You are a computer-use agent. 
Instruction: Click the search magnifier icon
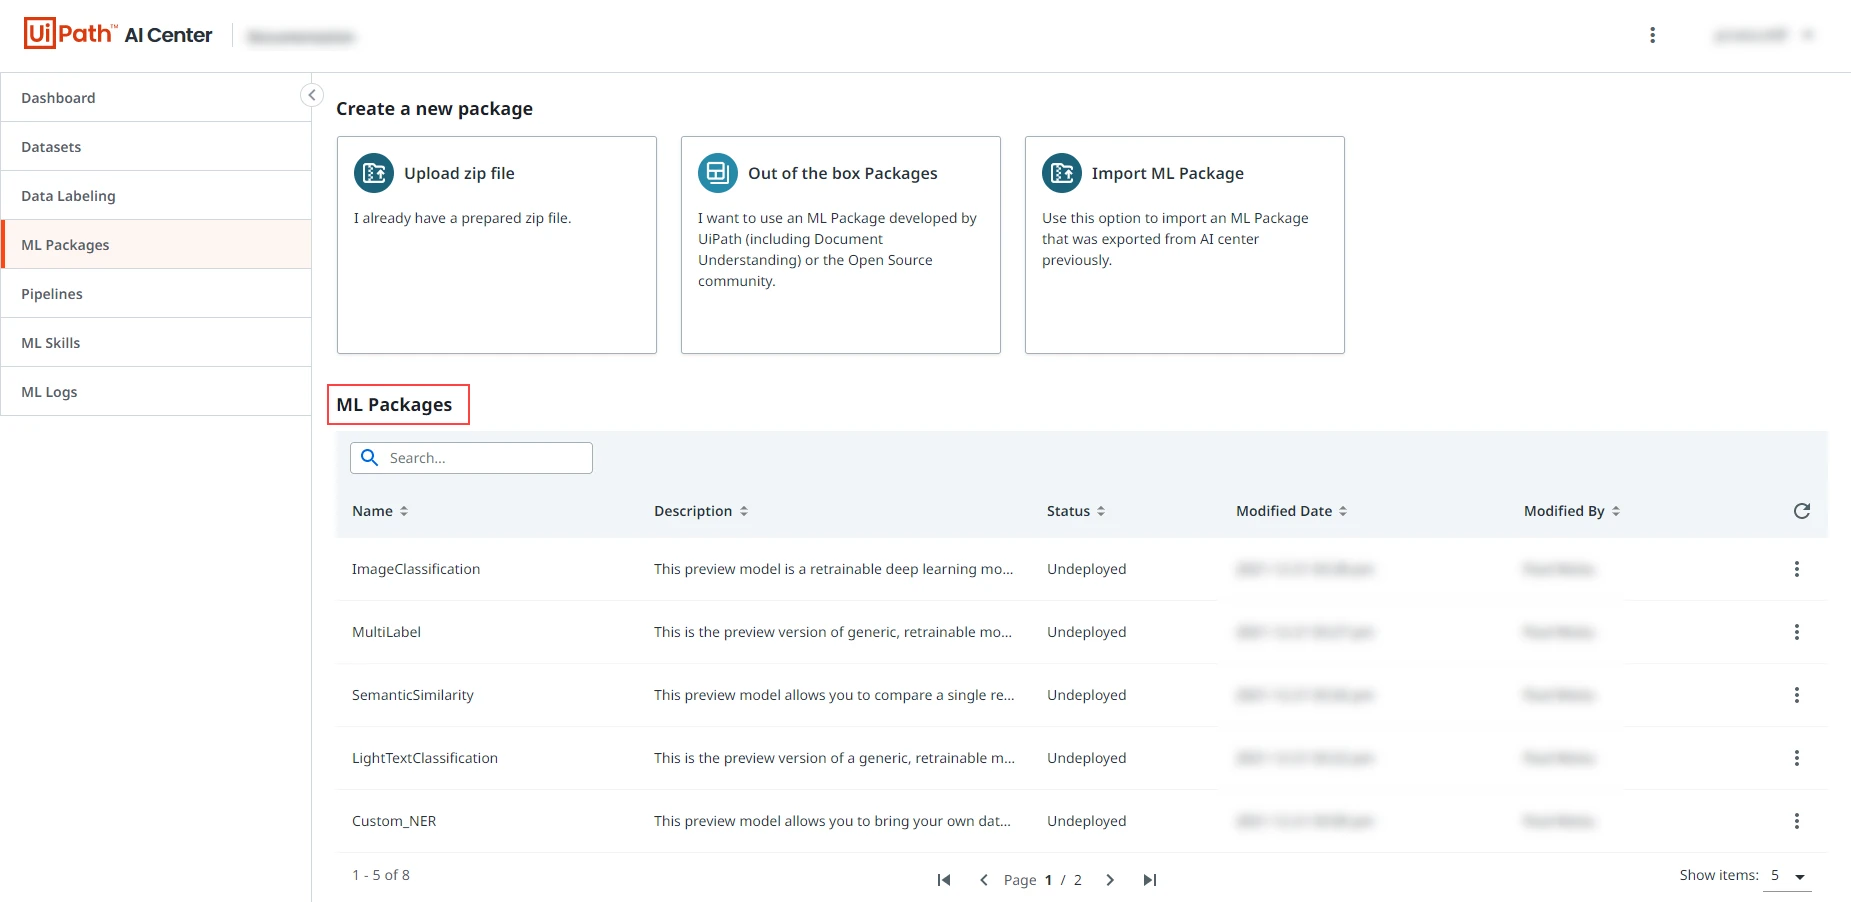click(369, 458)
